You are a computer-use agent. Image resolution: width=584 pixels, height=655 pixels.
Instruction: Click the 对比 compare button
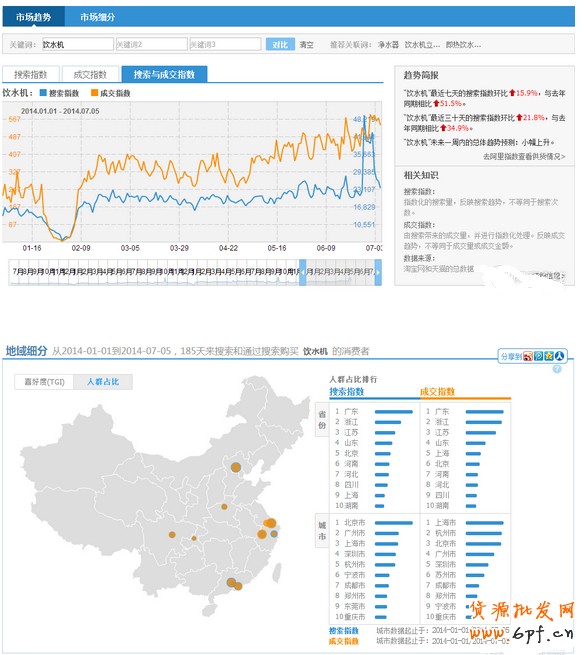[x=280, y=44]
